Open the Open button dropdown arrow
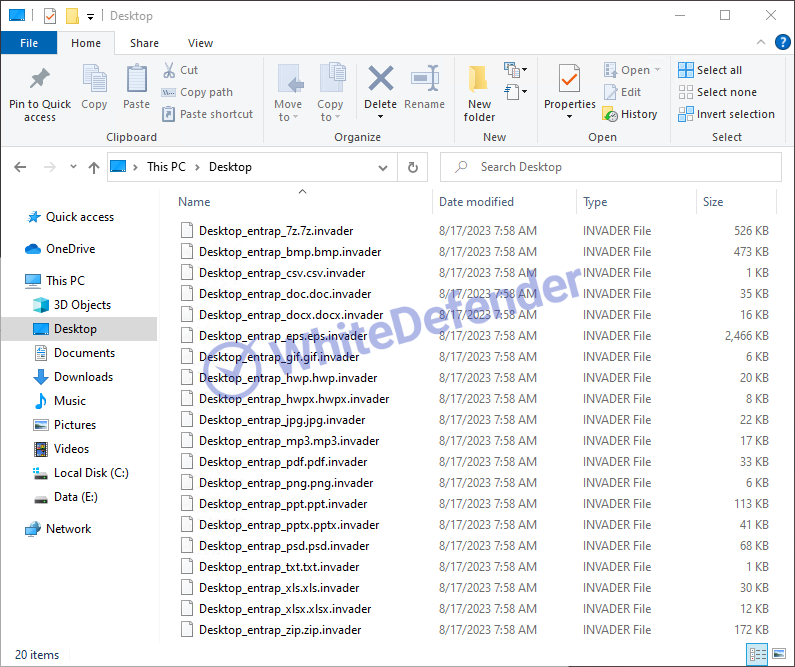795x667 pixels. point(658,69)
